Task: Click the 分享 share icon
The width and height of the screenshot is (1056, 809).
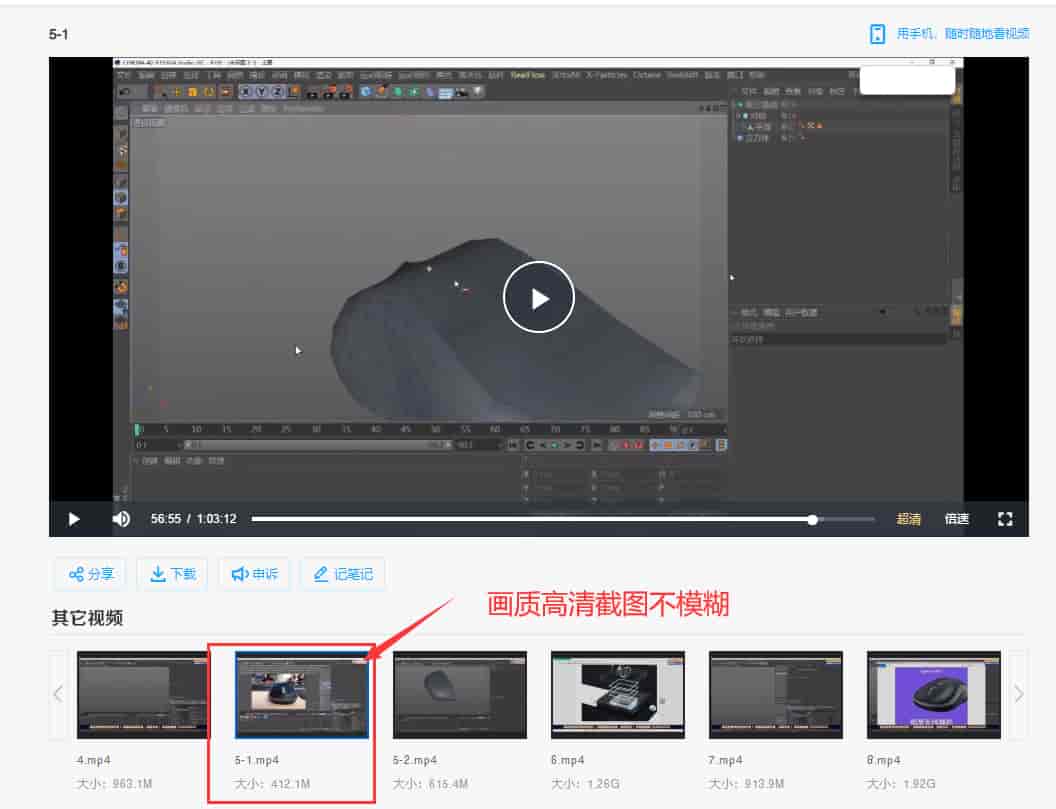Action: point(75,573)
